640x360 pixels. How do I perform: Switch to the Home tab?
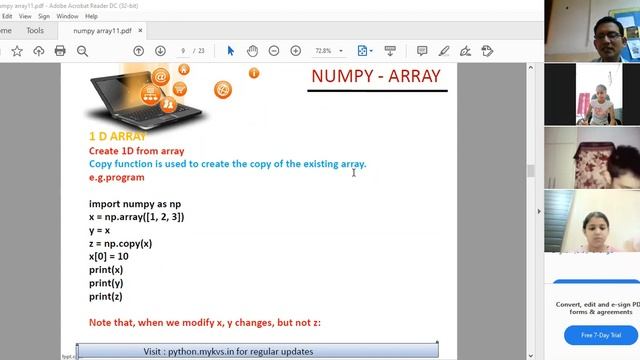(6, 31)
